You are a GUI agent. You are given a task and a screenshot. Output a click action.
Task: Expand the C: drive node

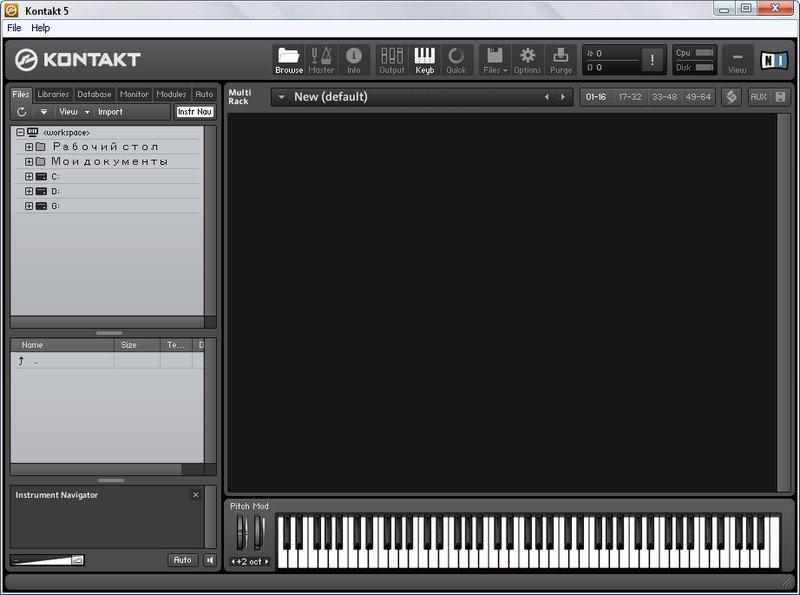[x=29, y=176]
